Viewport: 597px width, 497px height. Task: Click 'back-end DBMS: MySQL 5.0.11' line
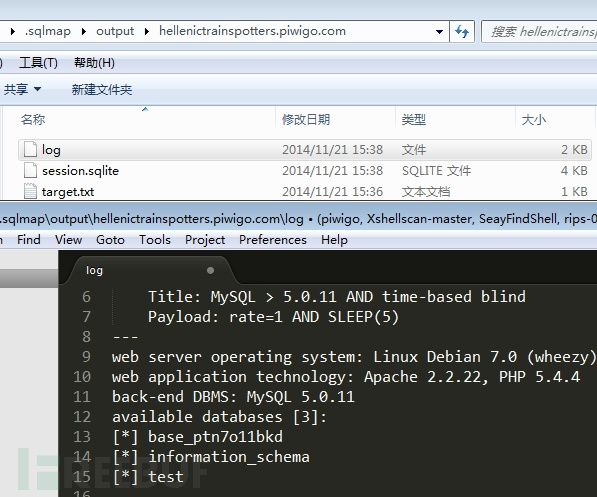point(233,397)
